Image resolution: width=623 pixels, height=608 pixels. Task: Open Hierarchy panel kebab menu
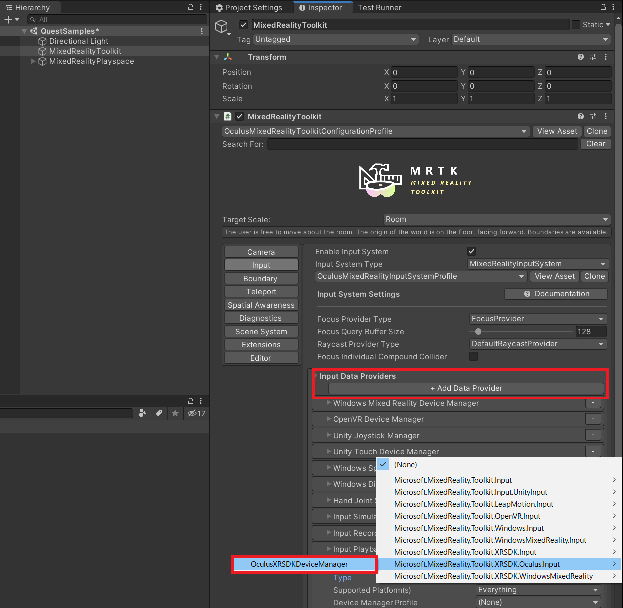point(201,7)
